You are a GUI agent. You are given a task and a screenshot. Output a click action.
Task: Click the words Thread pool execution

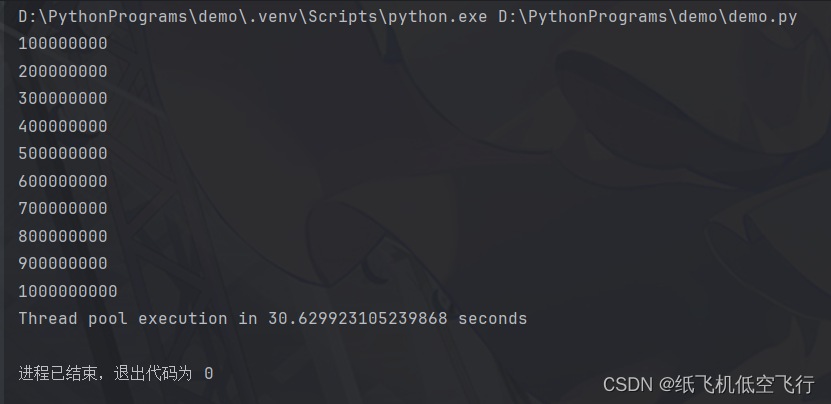tap(123, 319)
